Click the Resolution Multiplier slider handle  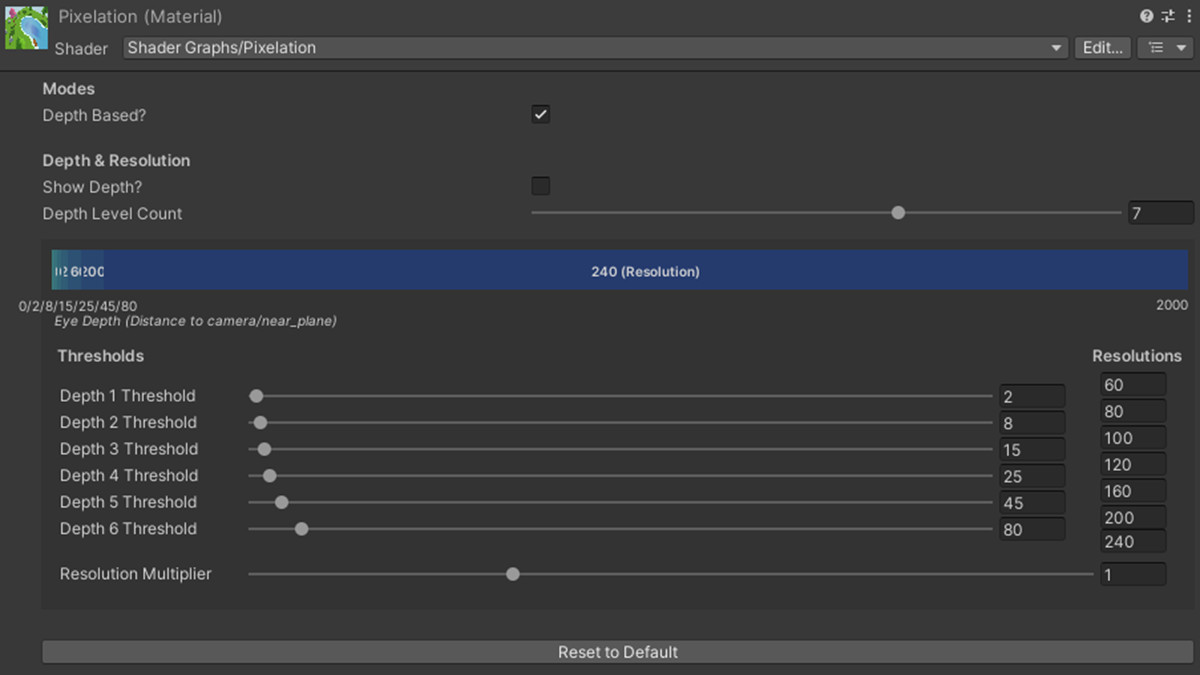[512, 574]
